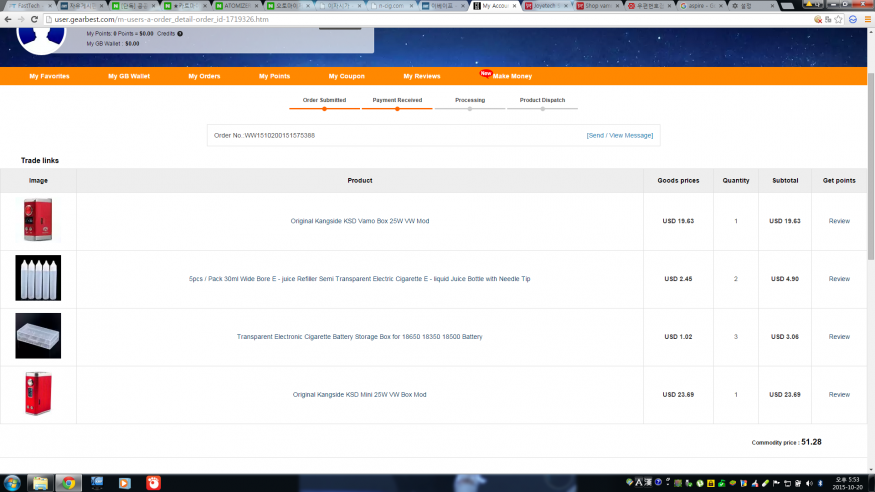
Task: Click the safely remove hardware tray icon
Action: [688, 483]
